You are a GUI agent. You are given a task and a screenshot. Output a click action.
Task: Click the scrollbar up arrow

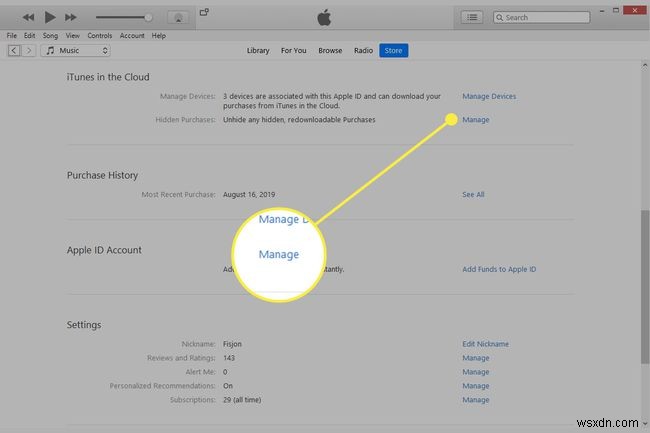tap(645, 65)
